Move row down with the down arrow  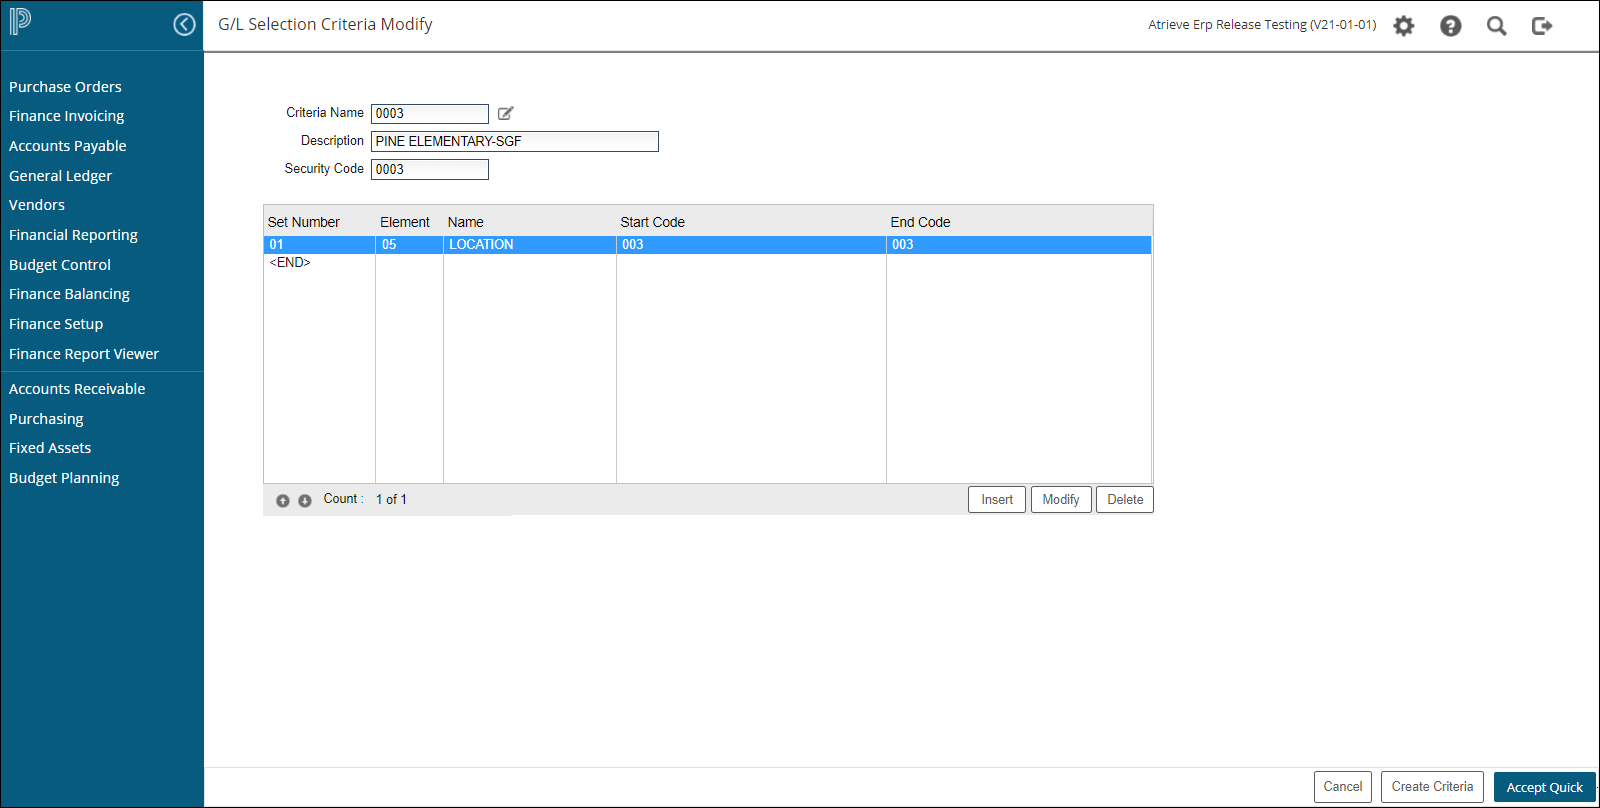pyautogui.click(x=305, y=500)
